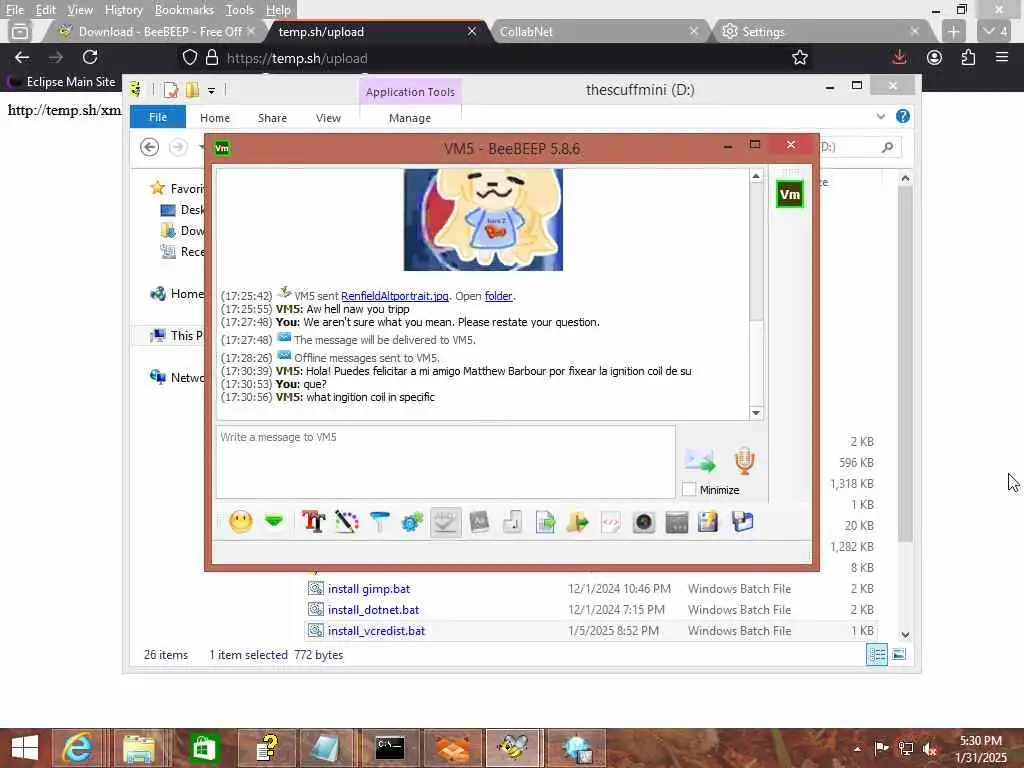Click the green down-arrow icon in chat toolbar
The image size is (1024, 768).
274,521
